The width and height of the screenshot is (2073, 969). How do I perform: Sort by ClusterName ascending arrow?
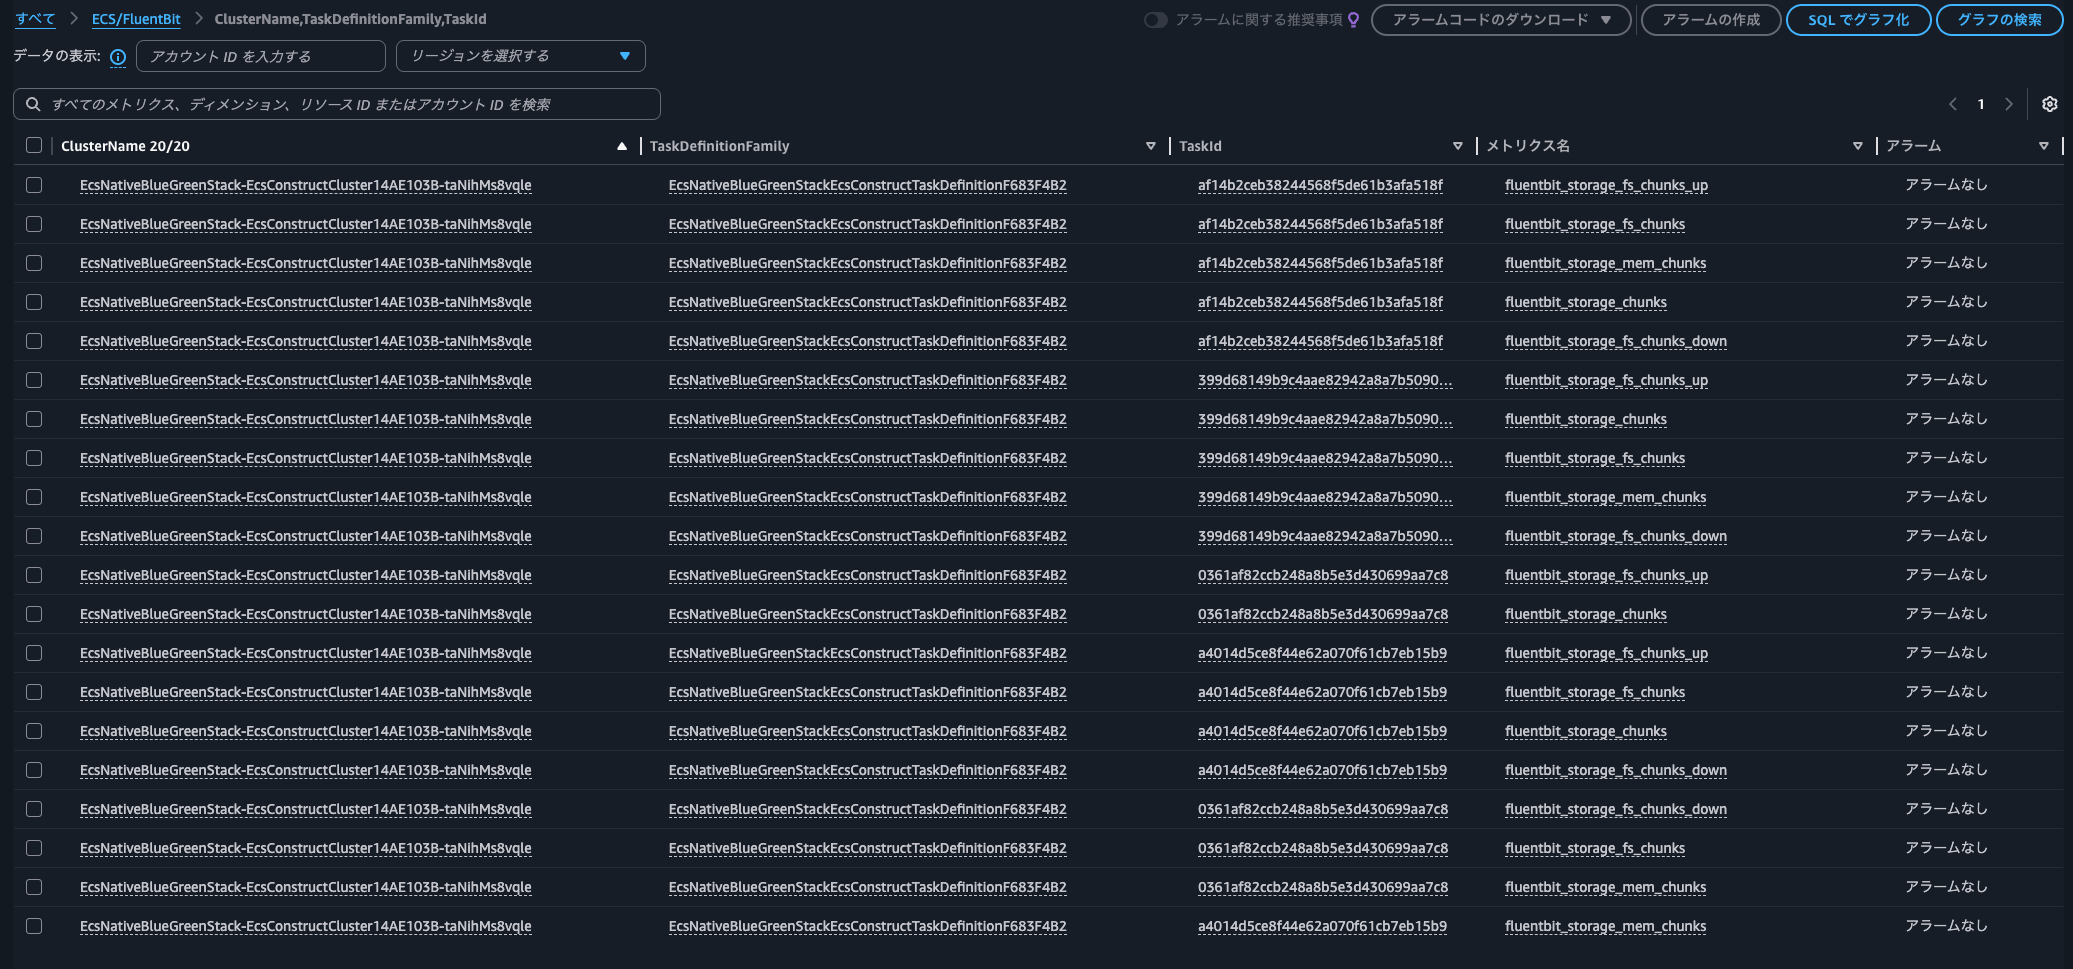click(x=622, y=146)
